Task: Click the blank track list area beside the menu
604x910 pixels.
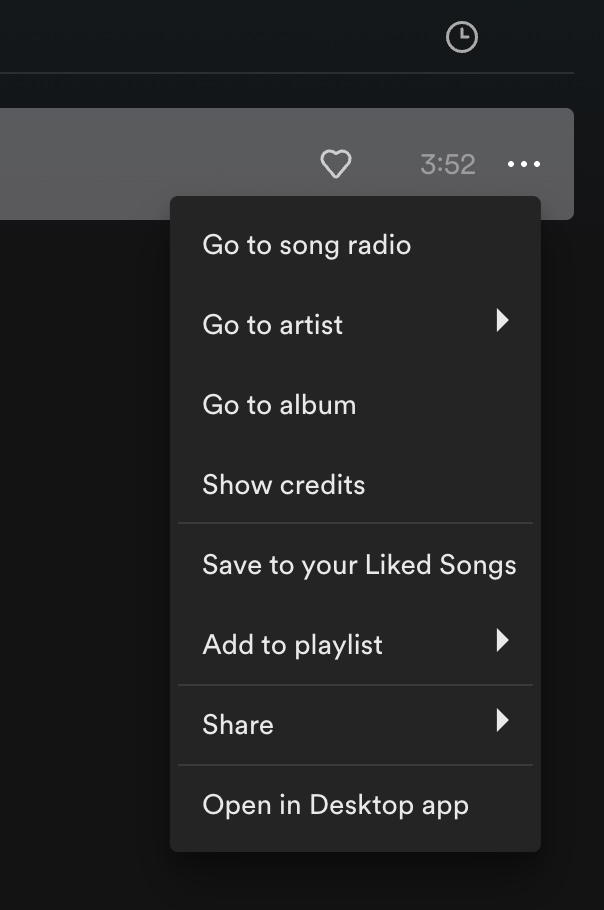Action: 80,500
